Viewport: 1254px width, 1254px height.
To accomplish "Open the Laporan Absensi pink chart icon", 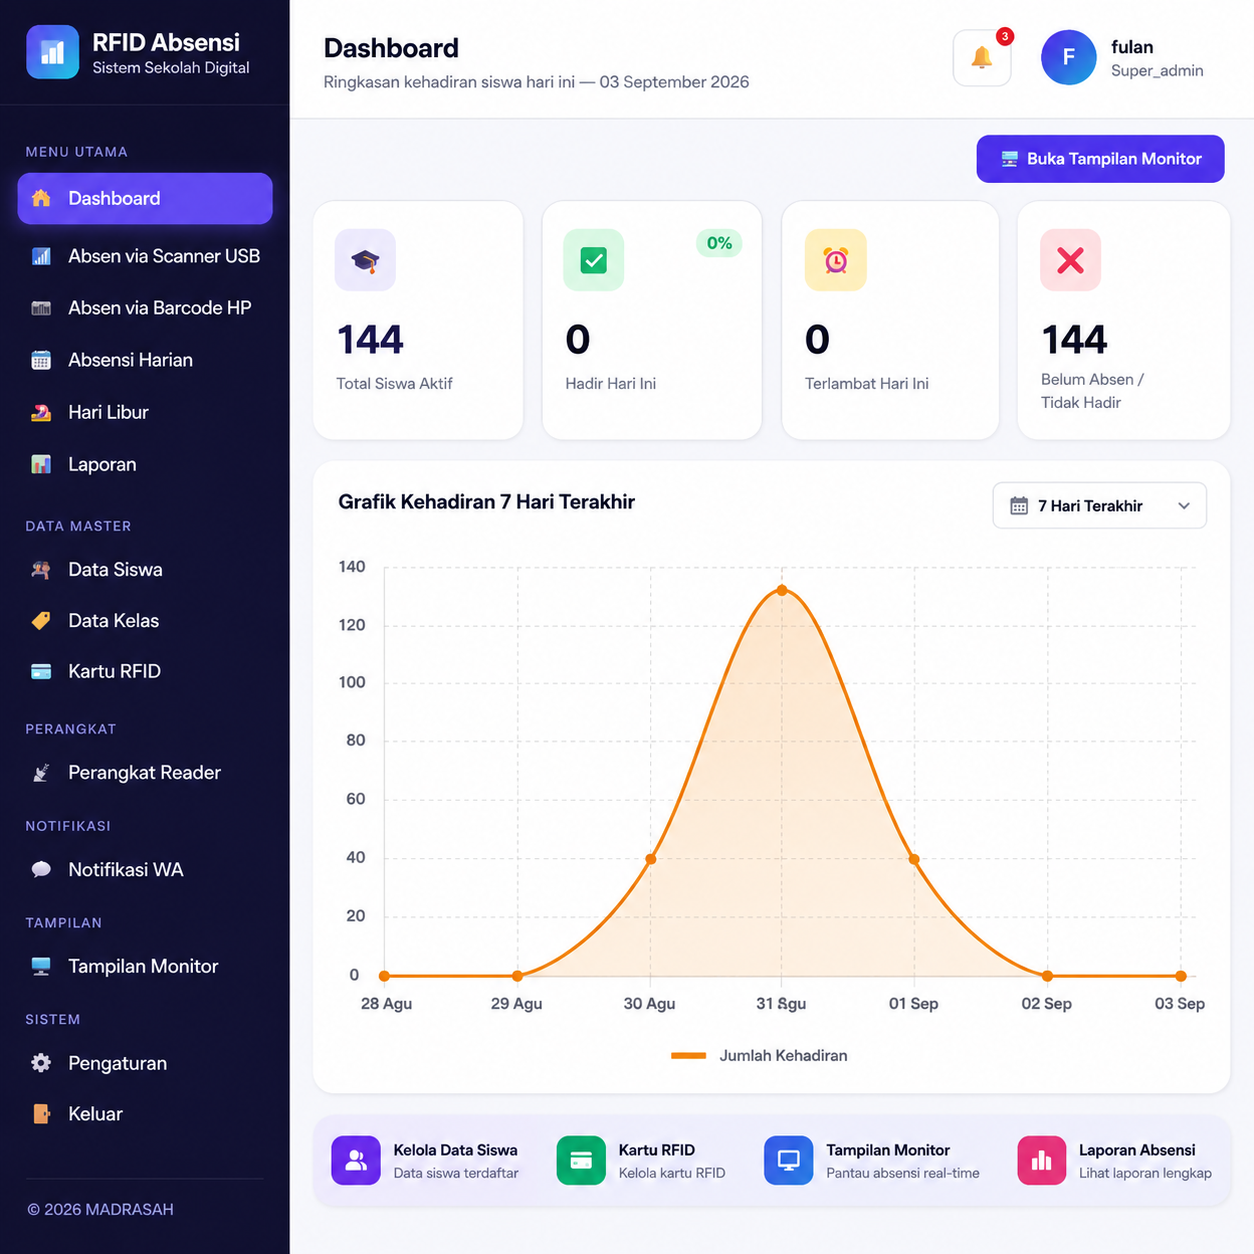I will pos(1042,1160).
